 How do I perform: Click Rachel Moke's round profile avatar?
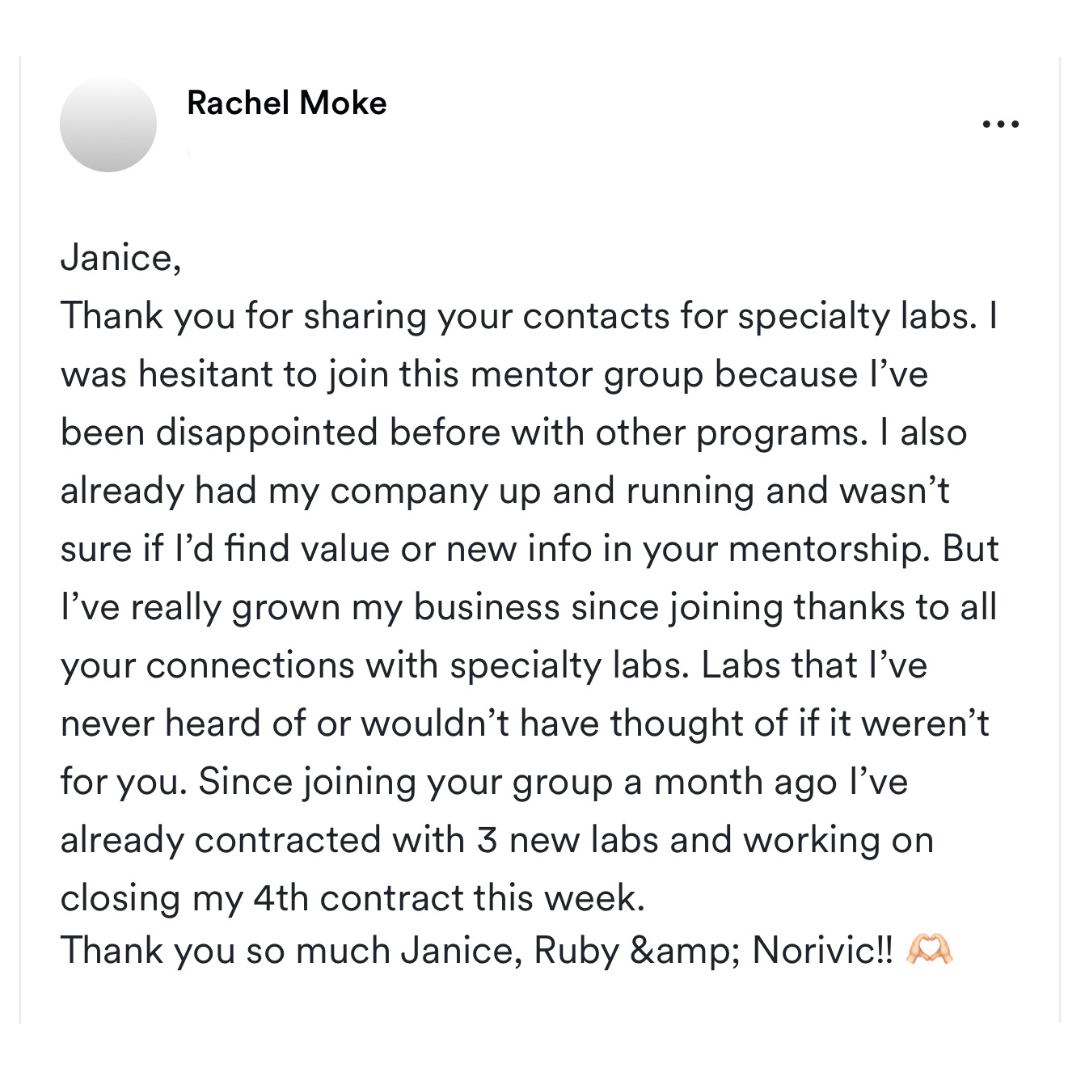point(108,124)
